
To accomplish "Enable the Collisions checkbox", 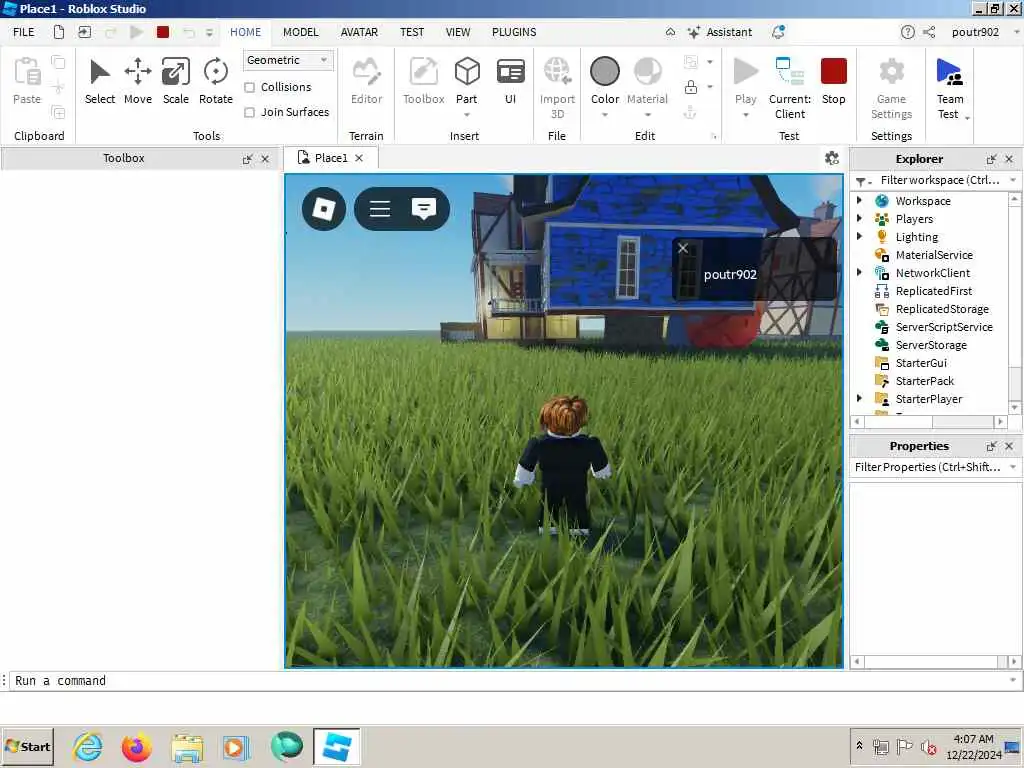I will pos(249,88).
